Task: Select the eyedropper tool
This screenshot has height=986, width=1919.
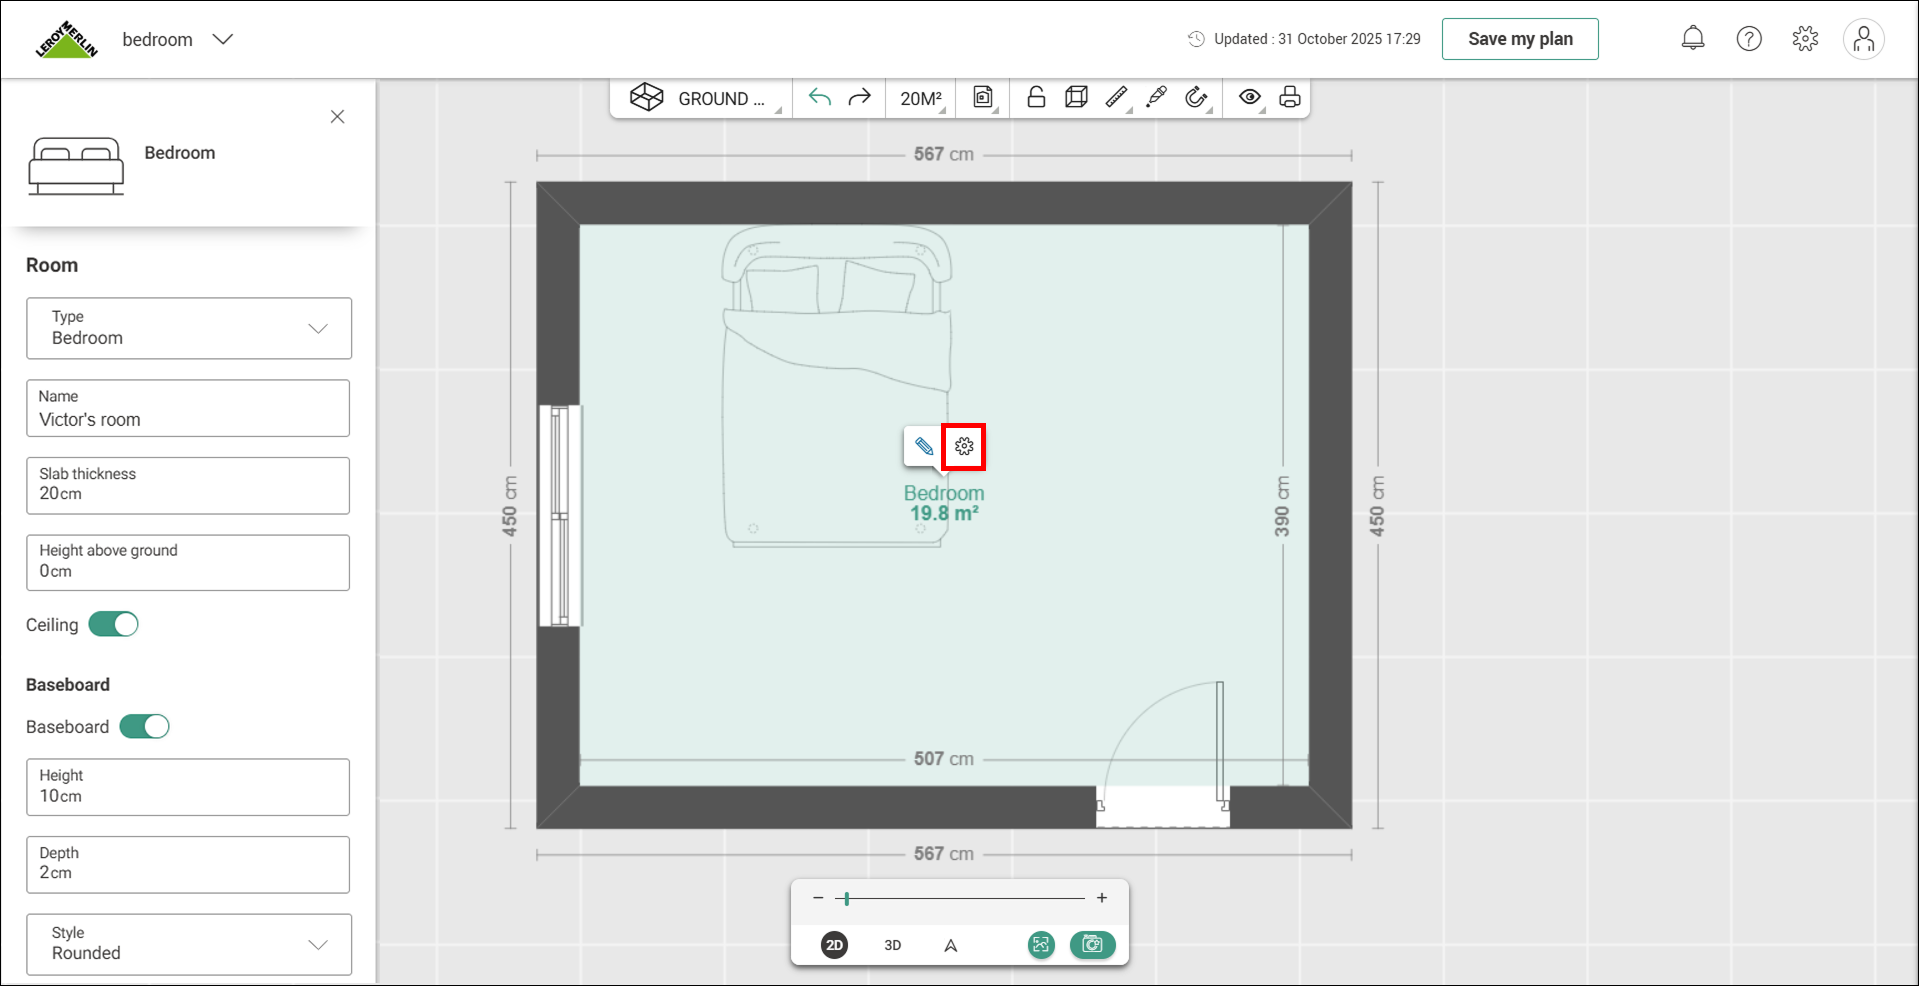Action: tap(1156, 97)
